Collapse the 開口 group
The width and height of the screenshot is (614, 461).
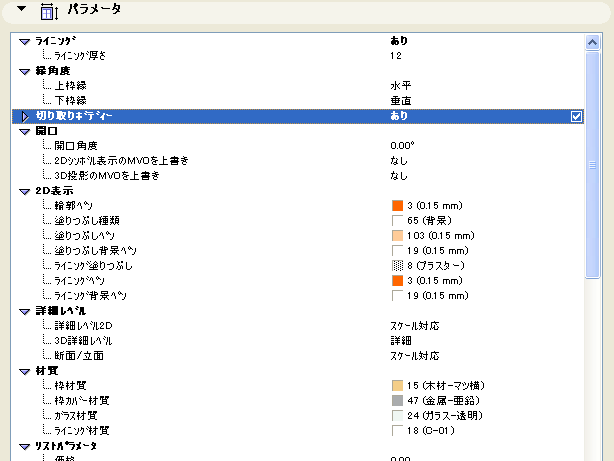25,132
